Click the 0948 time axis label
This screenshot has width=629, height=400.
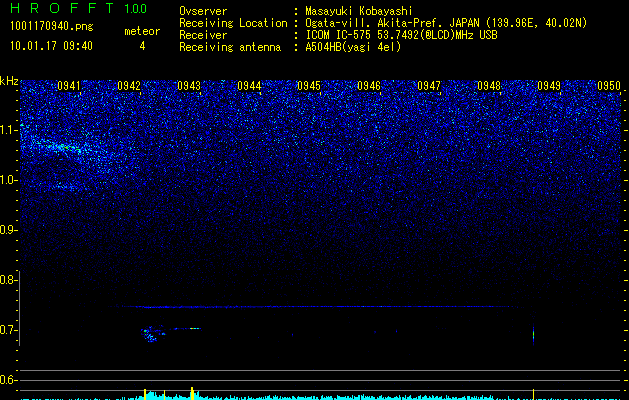[x=489, y=86]
